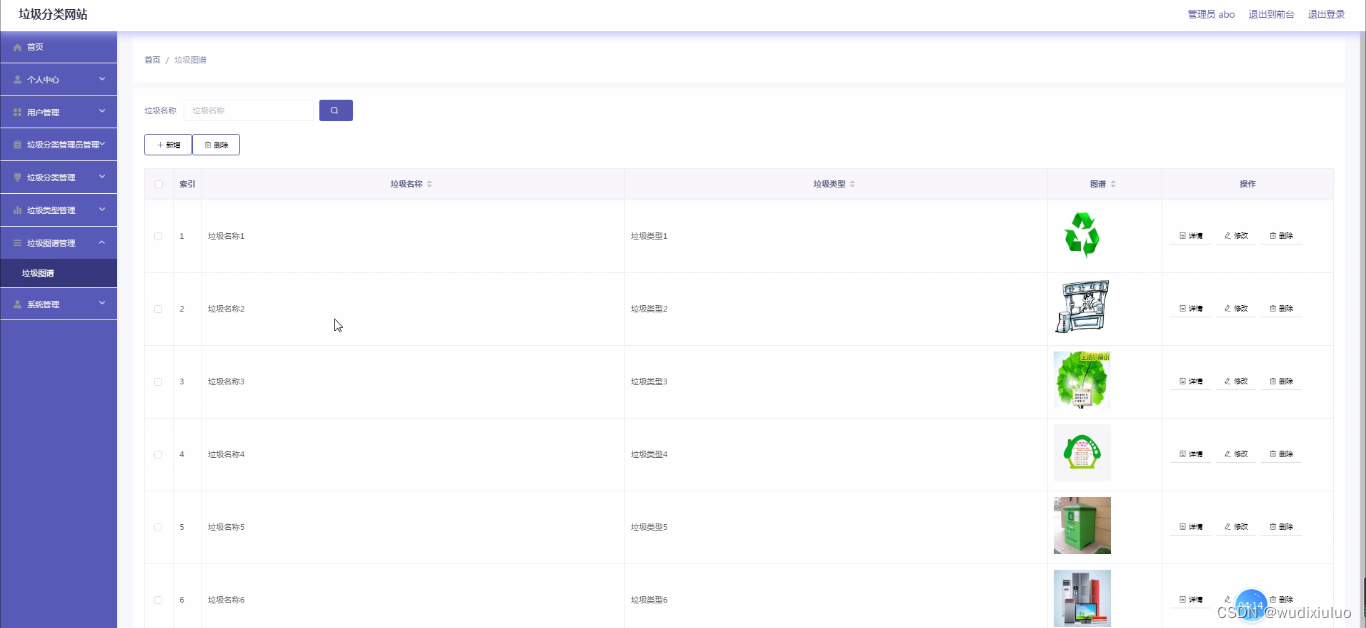
Task: Click the 垃圾名称 search input field
Action: (248, 110)
